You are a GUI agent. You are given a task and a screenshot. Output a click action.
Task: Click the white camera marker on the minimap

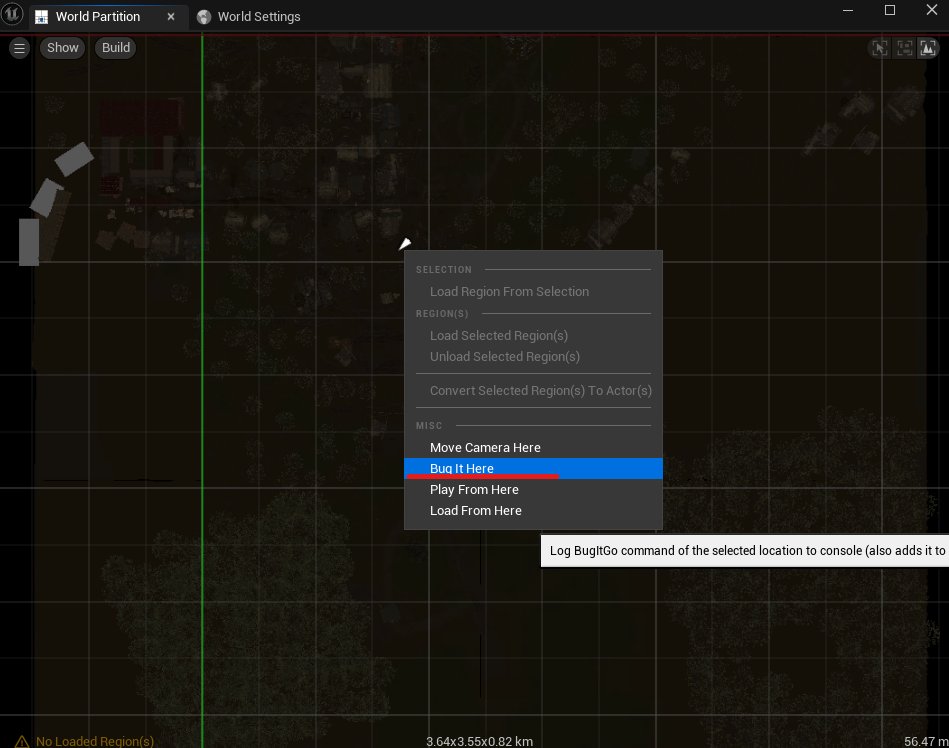[405, 244]
